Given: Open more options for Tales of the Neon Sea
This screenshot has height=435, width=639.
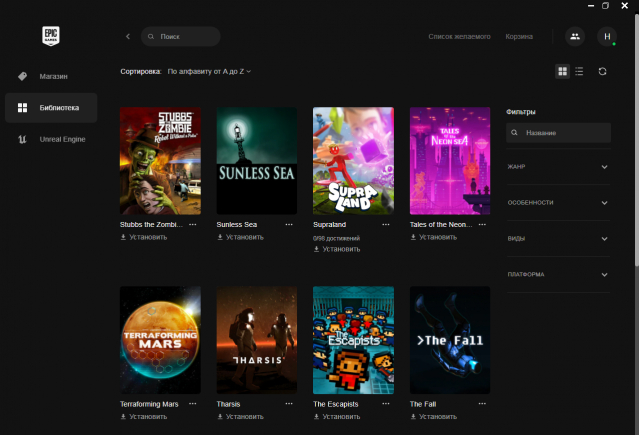Looking at the screenshot, I should (482, 224).
